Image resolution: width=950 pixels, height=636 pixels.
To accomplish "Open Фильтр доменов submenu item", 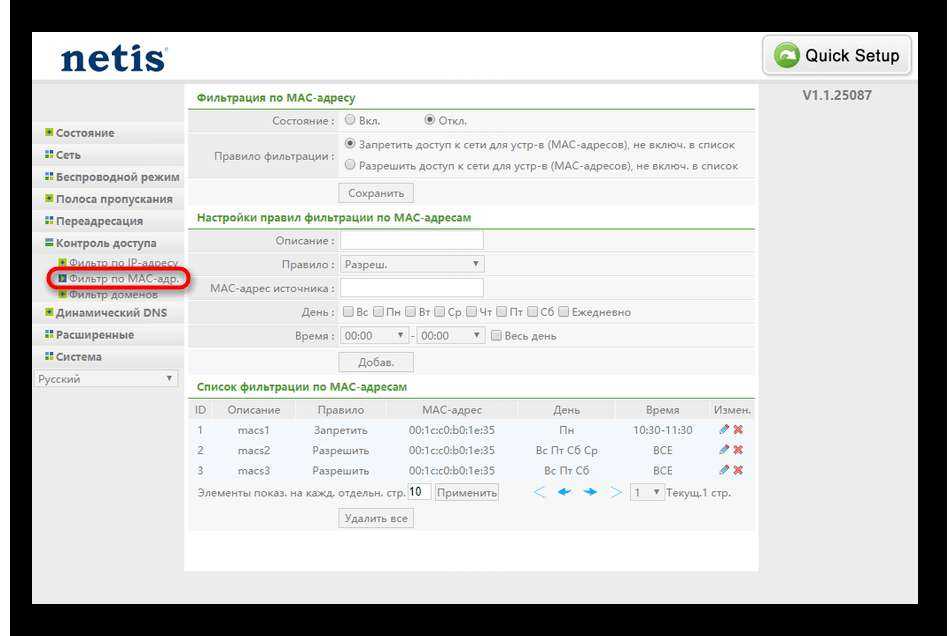I will [113, 294].
